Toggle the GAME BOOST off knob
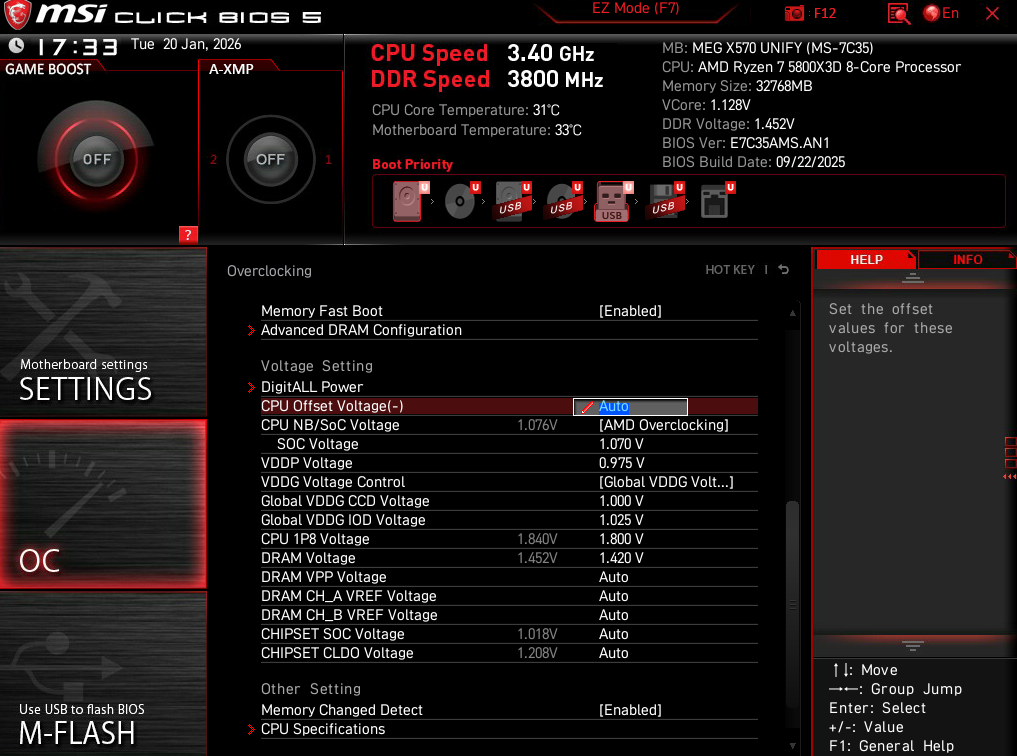The width and height of the screenshot is (1017, 756). click(x=97, y=159)
